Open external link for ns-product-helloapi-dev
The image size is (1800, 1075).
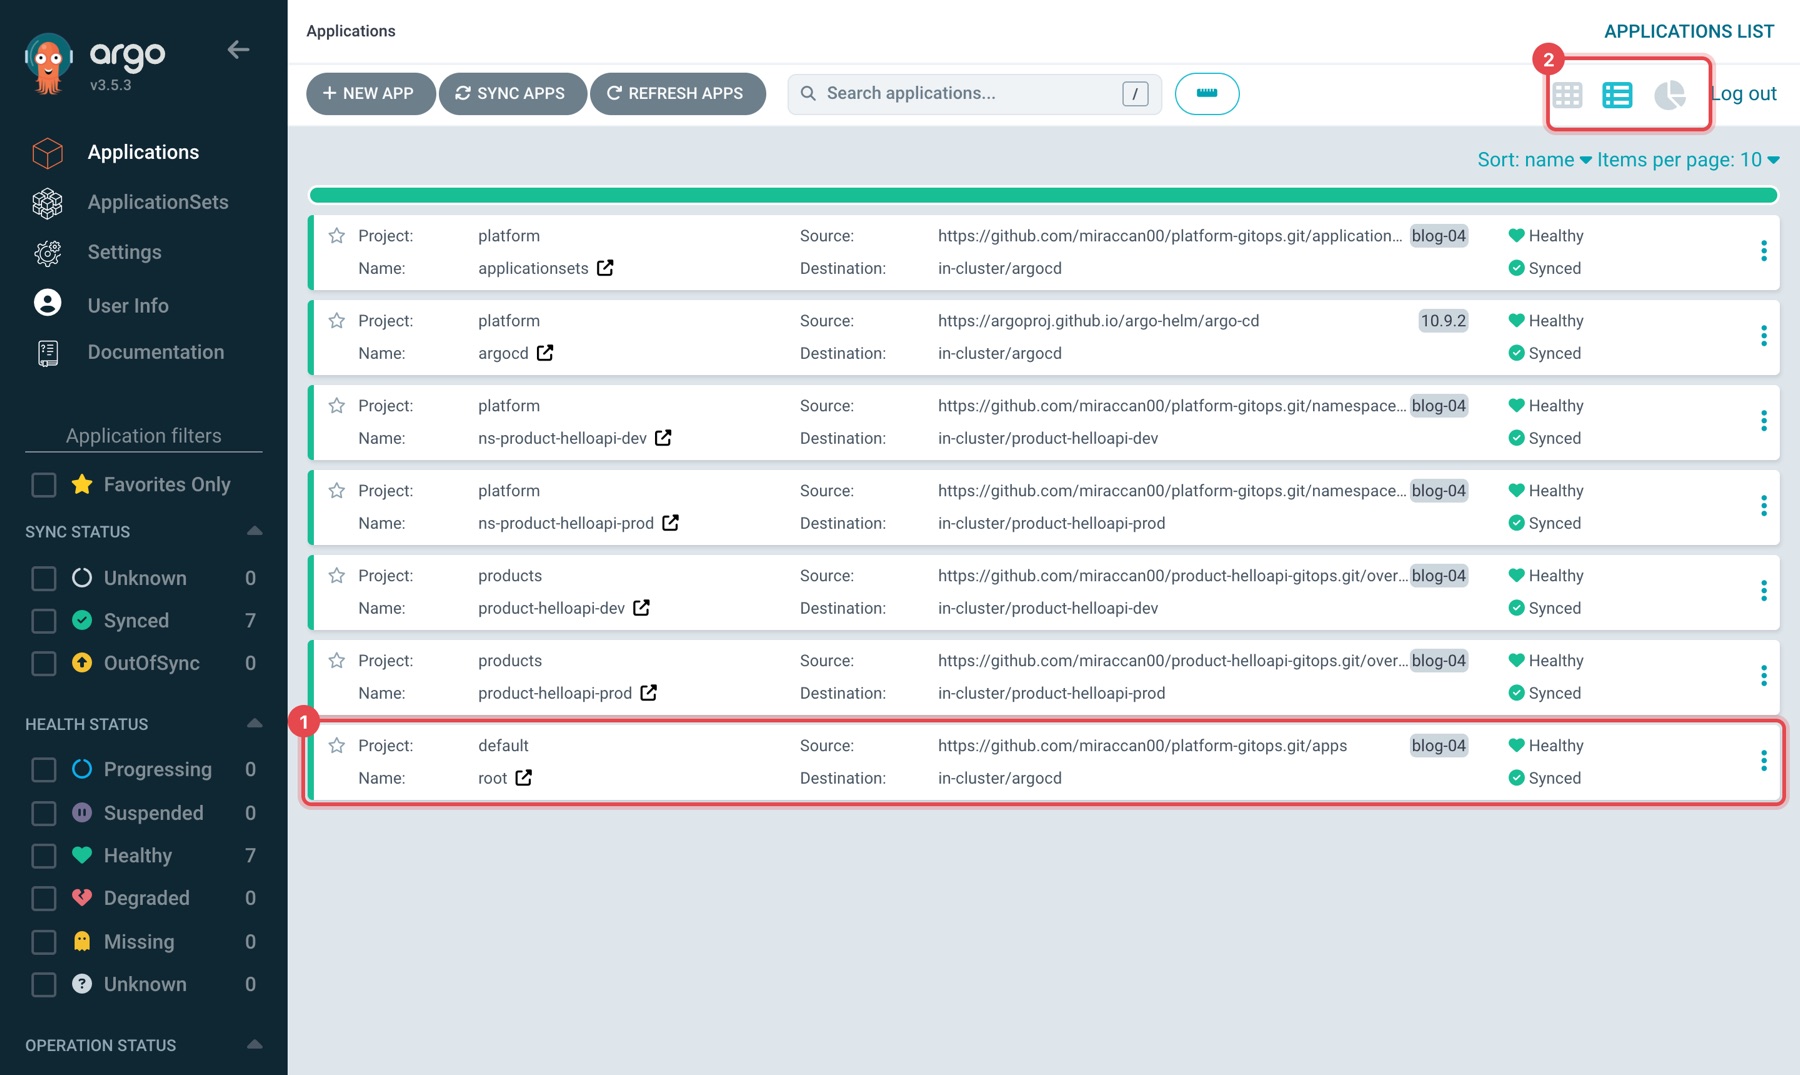[x=663, y=438]
